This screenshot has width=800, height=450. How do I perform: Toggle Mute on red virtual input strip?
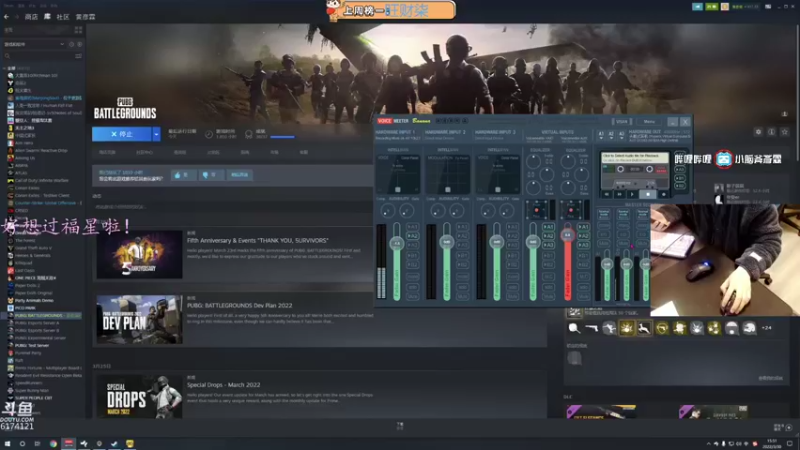pos(583,296)
